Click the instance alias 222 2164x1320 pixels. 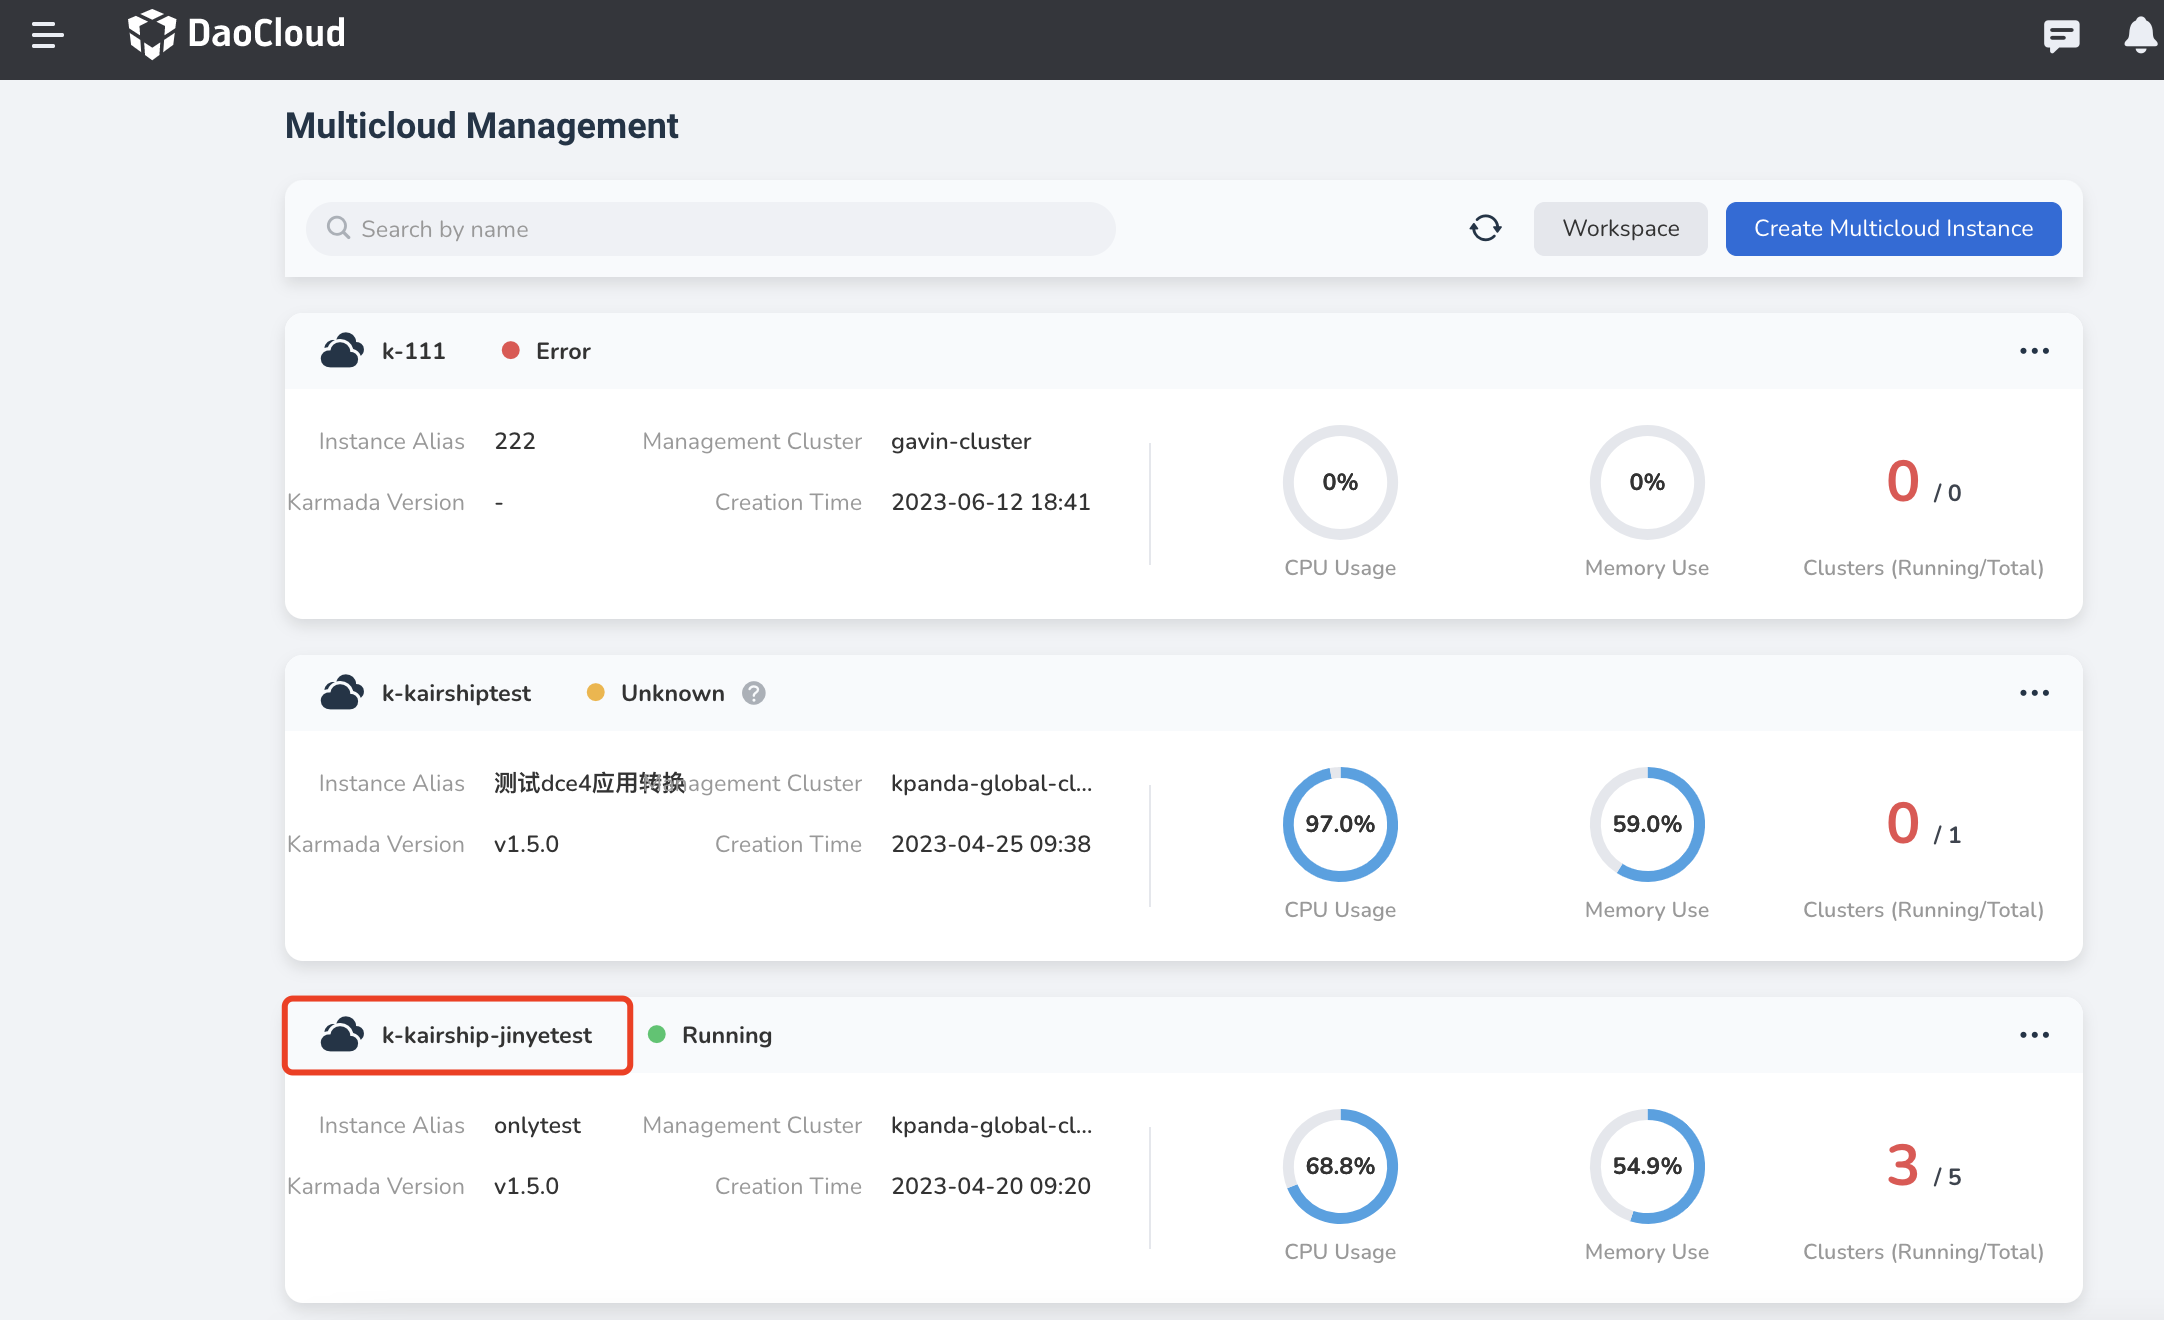coord(515,441)
